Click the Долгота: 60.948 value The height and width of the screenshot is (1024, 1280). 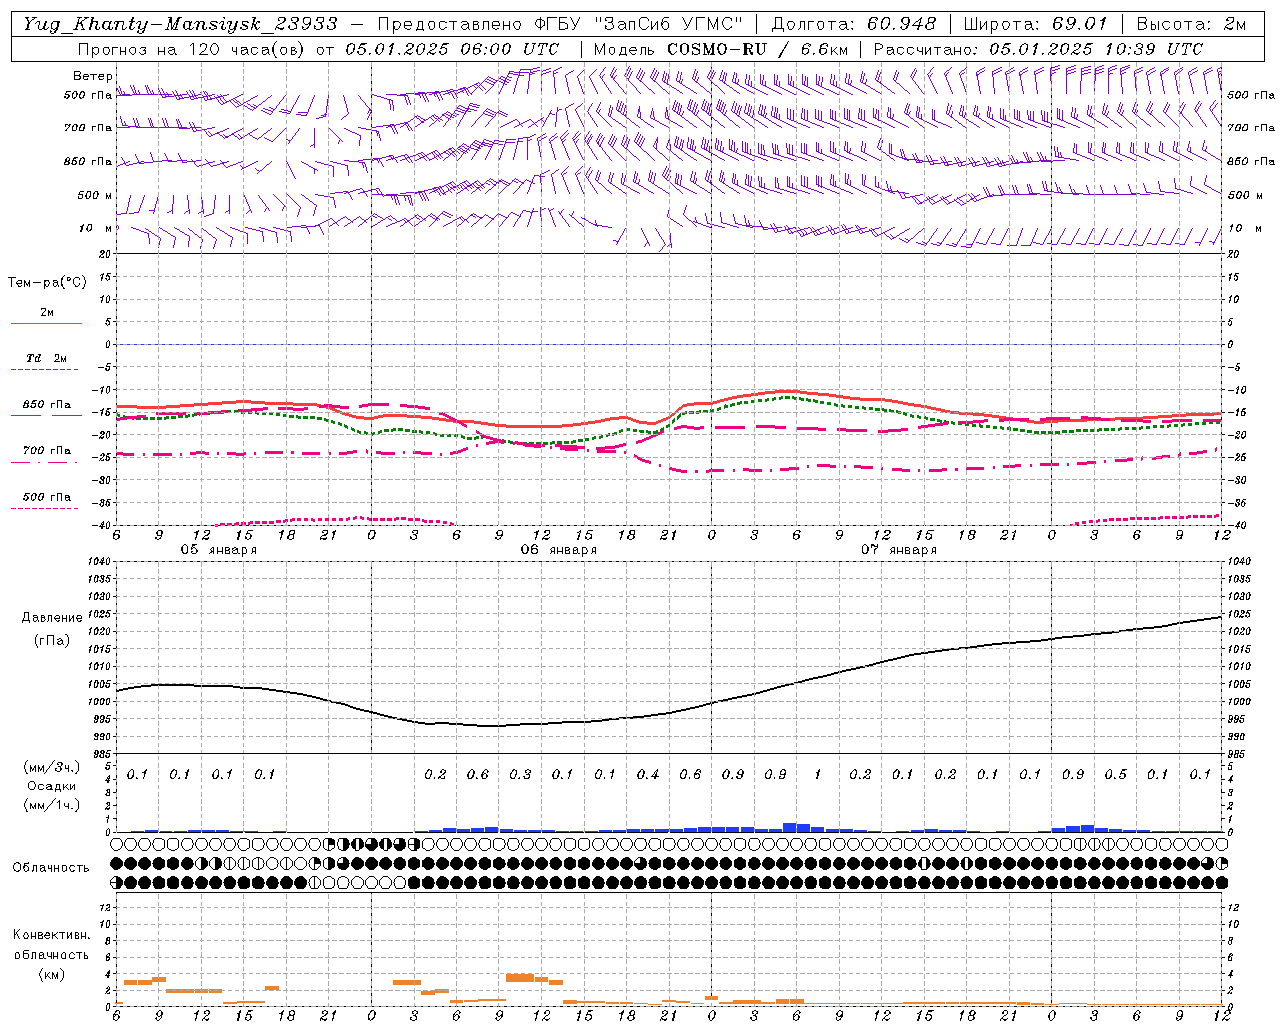(854, 24)
